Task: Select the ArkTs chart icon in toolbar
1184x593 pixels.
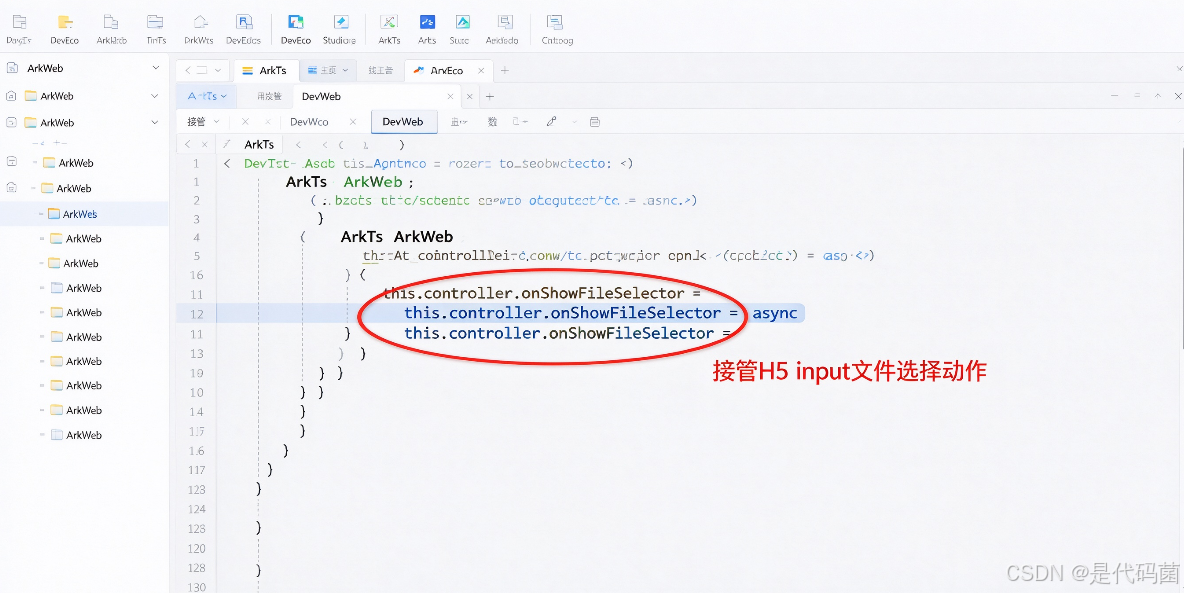Action: (389, 22)
